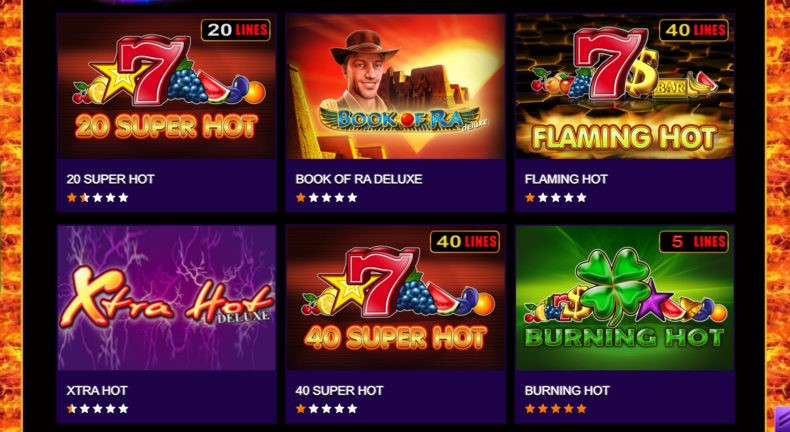
Task: Launch the Flaming Hot game image
Action: [625, 86]
